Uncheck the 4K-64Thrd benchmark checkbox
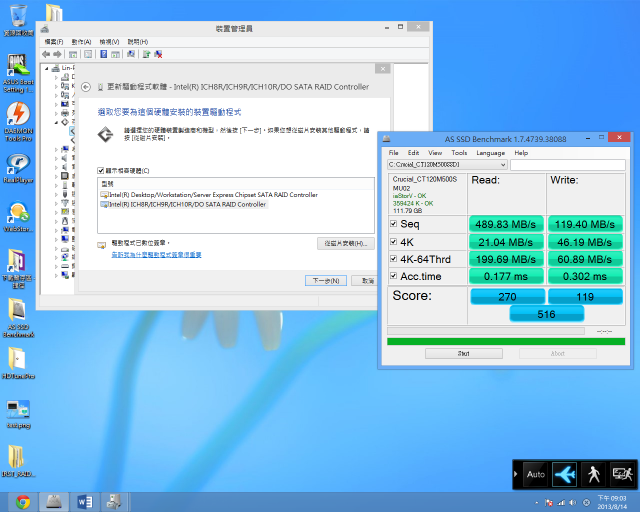Image resolution: width=640 pixels, height=512 pixels. (393, 259)
